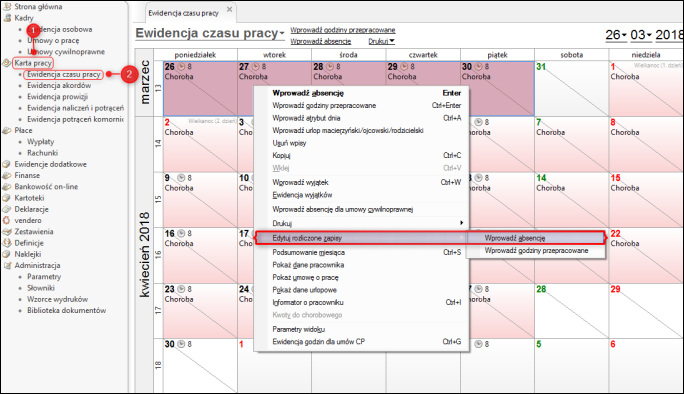The height and width of the screenshot is (394, 684).
Task: Open Parametry widoku menu entry
Action: point(362,329)
